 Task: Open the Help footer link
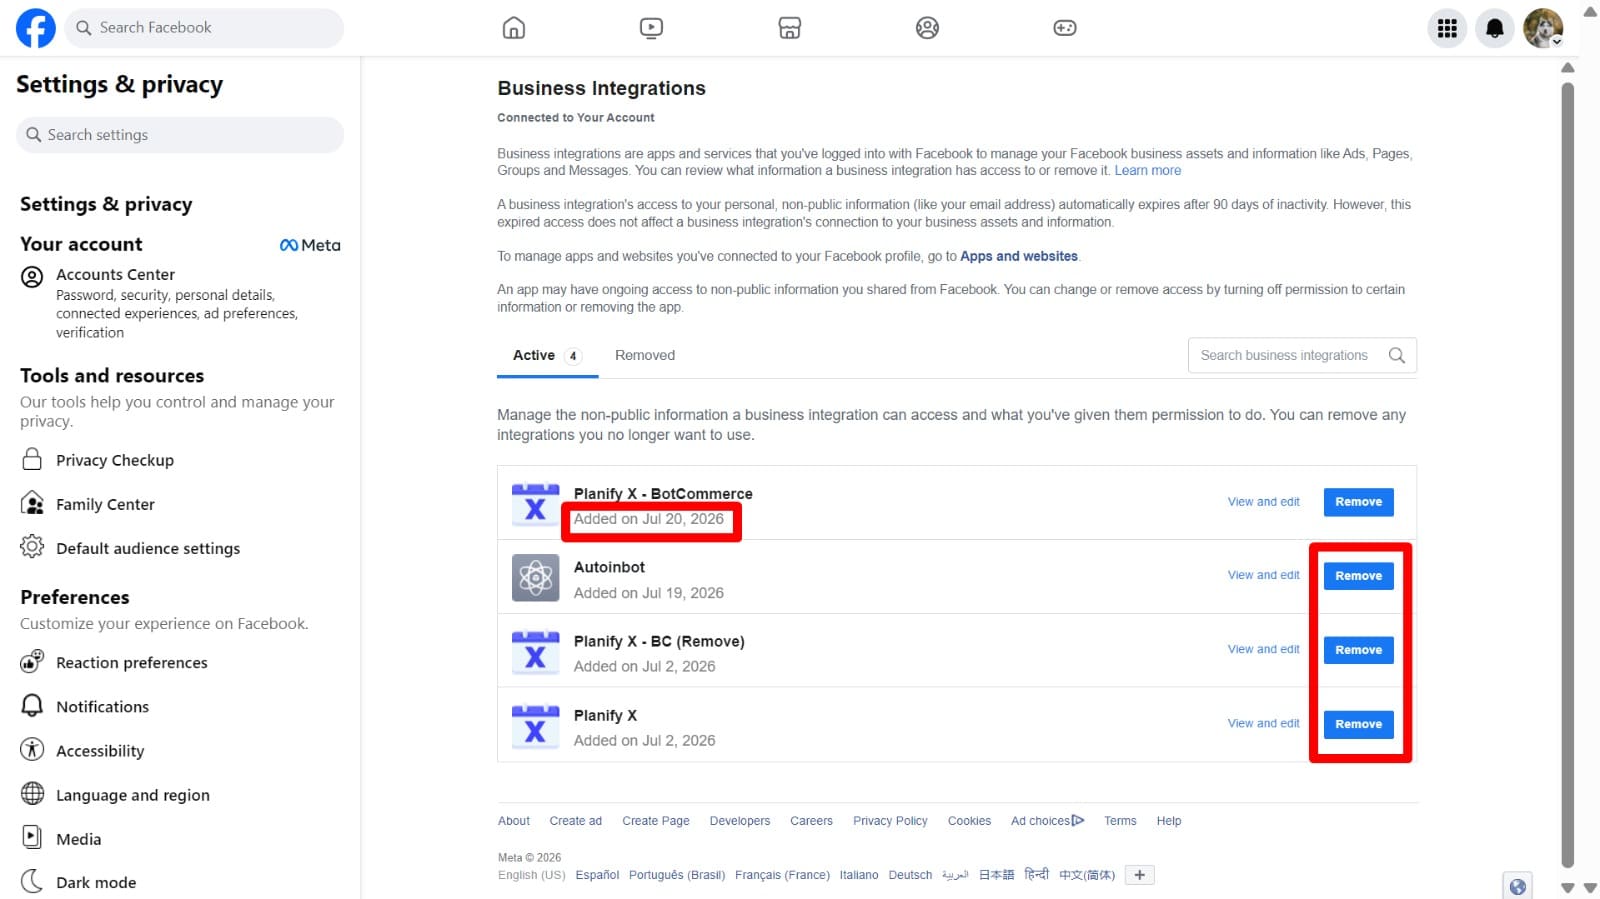pyautogui.click(x=1169, y=821)
